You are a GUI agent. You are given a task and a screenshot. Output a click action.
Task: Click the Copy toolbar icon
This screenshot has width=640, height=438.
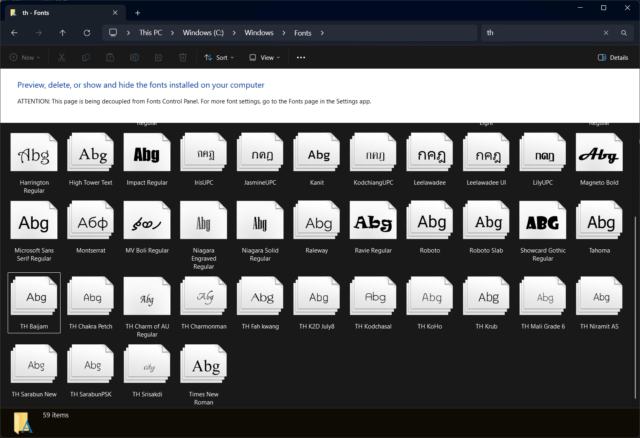(x=86, y=58)
